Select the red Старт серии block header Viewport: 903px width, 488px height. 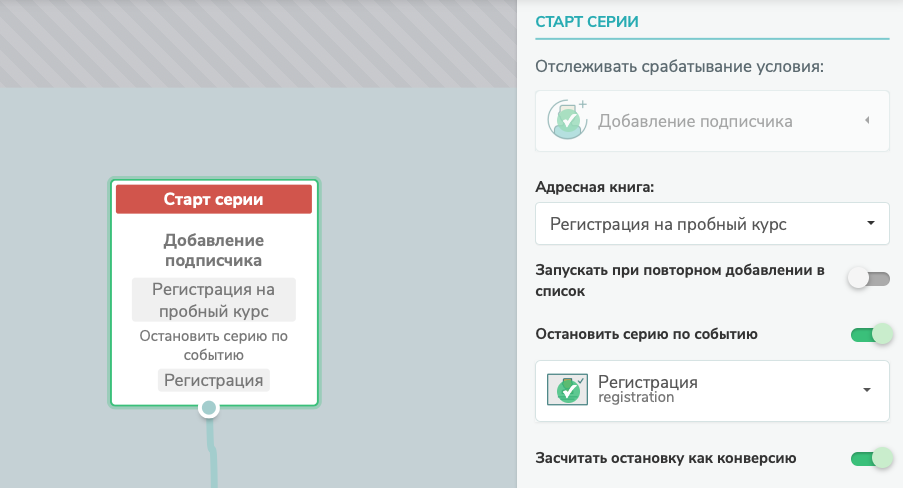pos(214,199)
